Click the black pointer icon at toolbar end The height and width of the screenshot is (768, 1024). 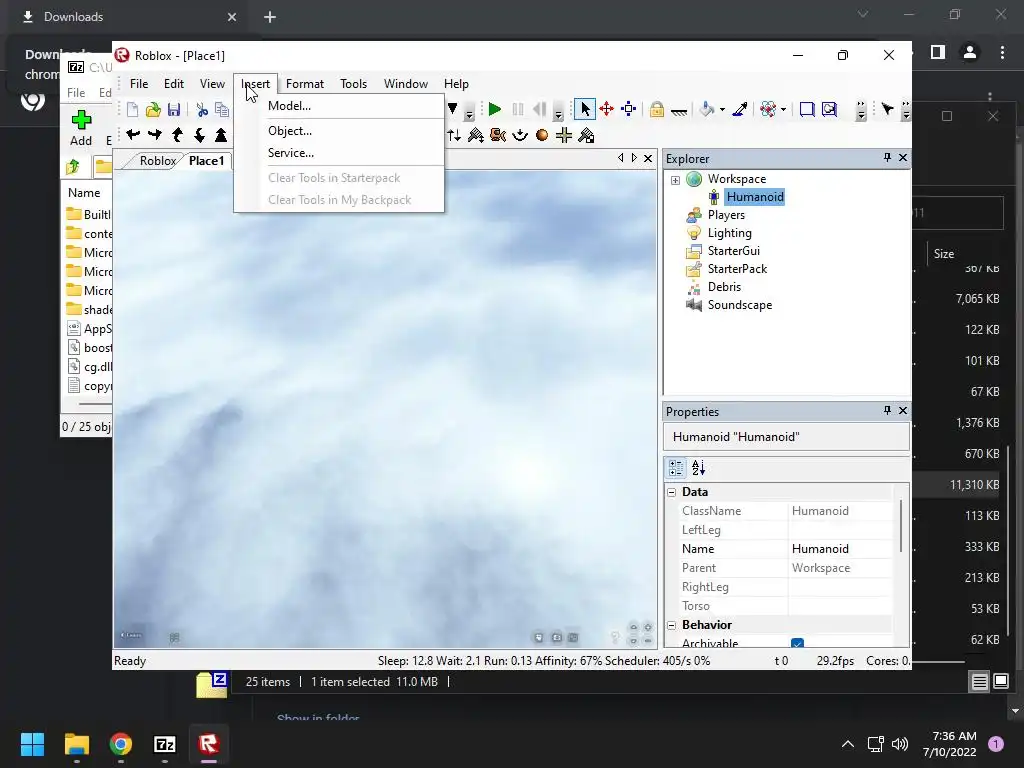pos(887,109)
